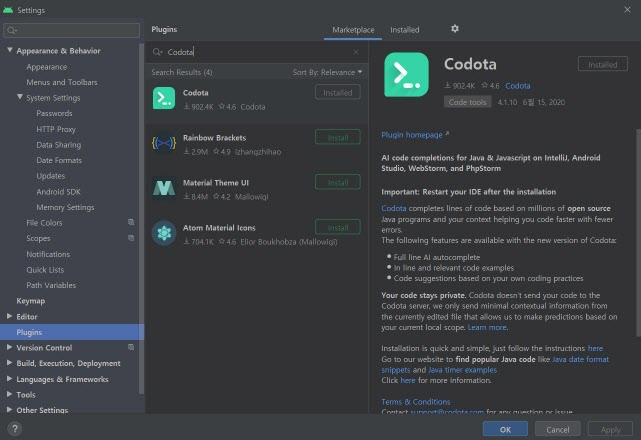Click the large Codota logo in details
This screenshot has height=440, width=641.
[406, 74]
